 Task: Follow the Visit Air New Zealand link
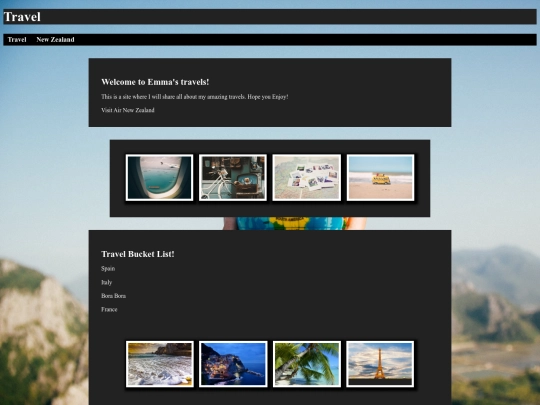128,110
